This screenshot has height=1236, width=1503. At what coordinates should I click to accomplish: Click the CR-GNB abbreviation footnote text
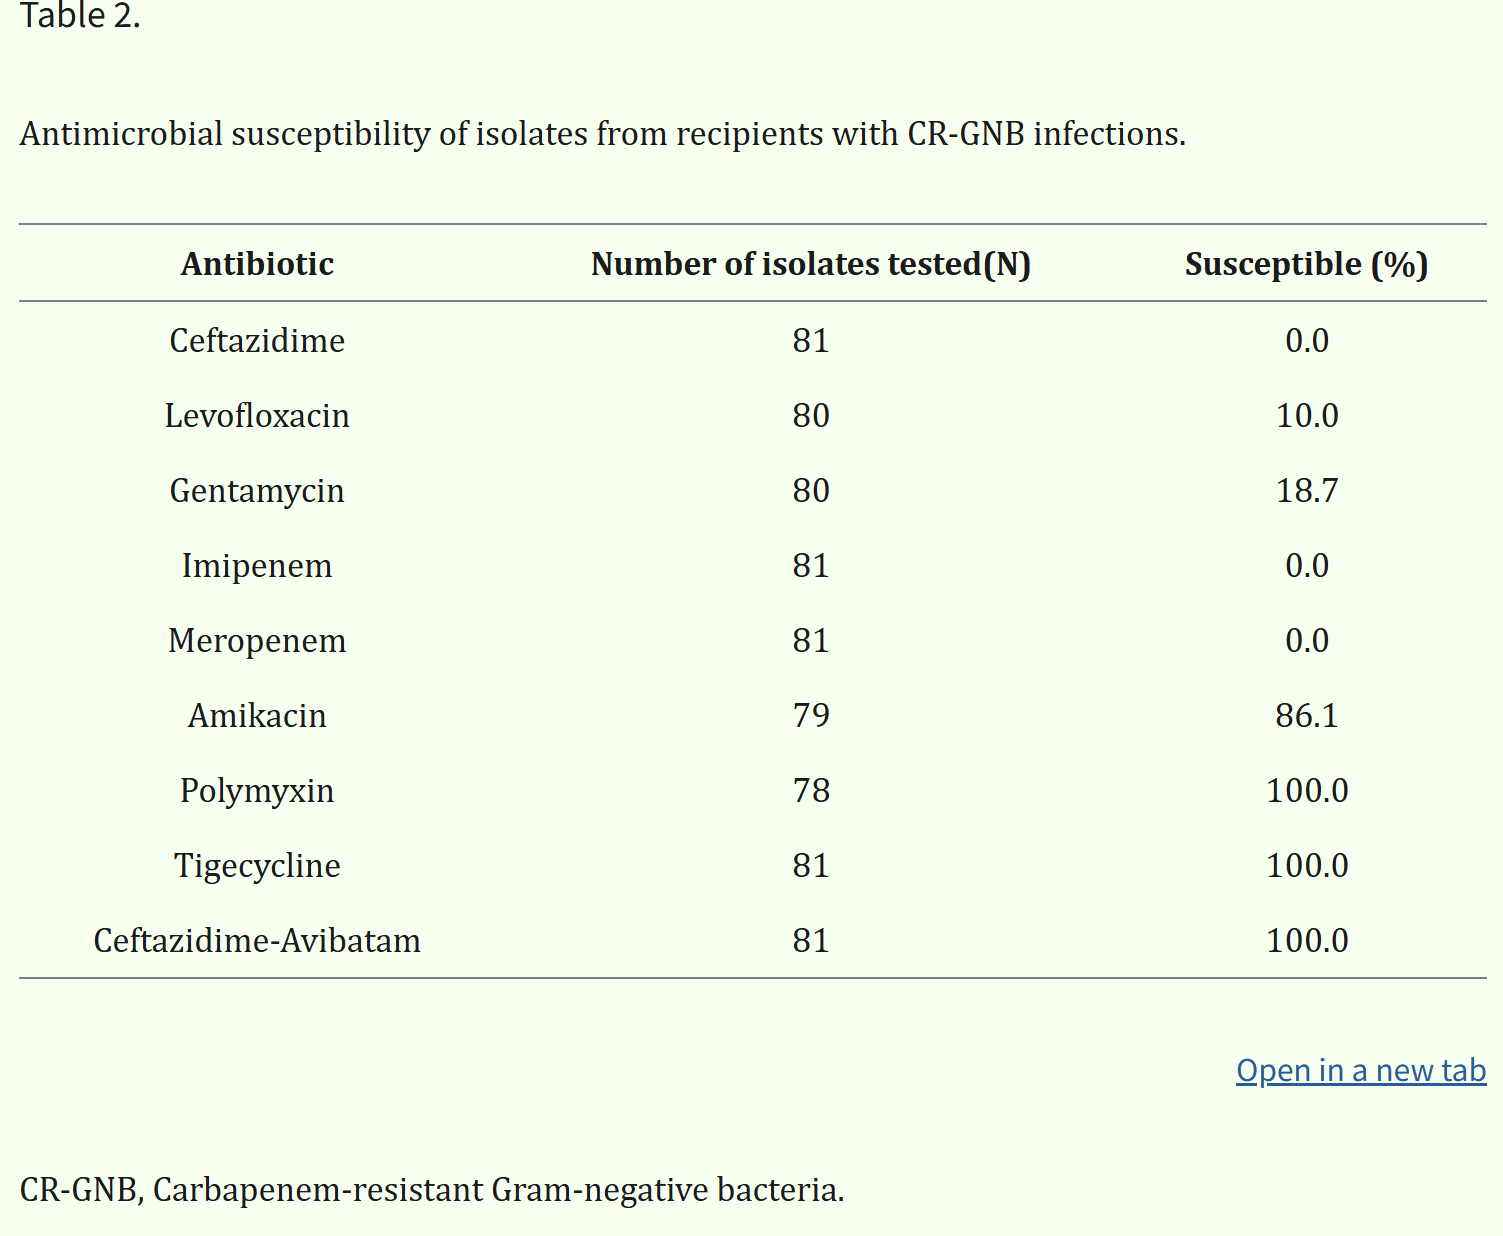pos(432,1190)
